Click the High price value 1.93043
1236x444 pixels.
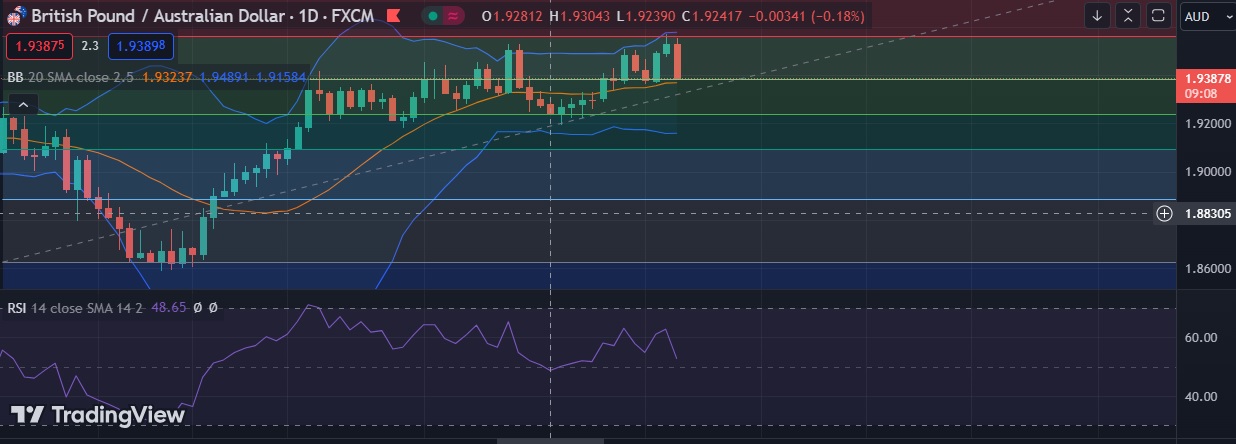coord(584,16)
